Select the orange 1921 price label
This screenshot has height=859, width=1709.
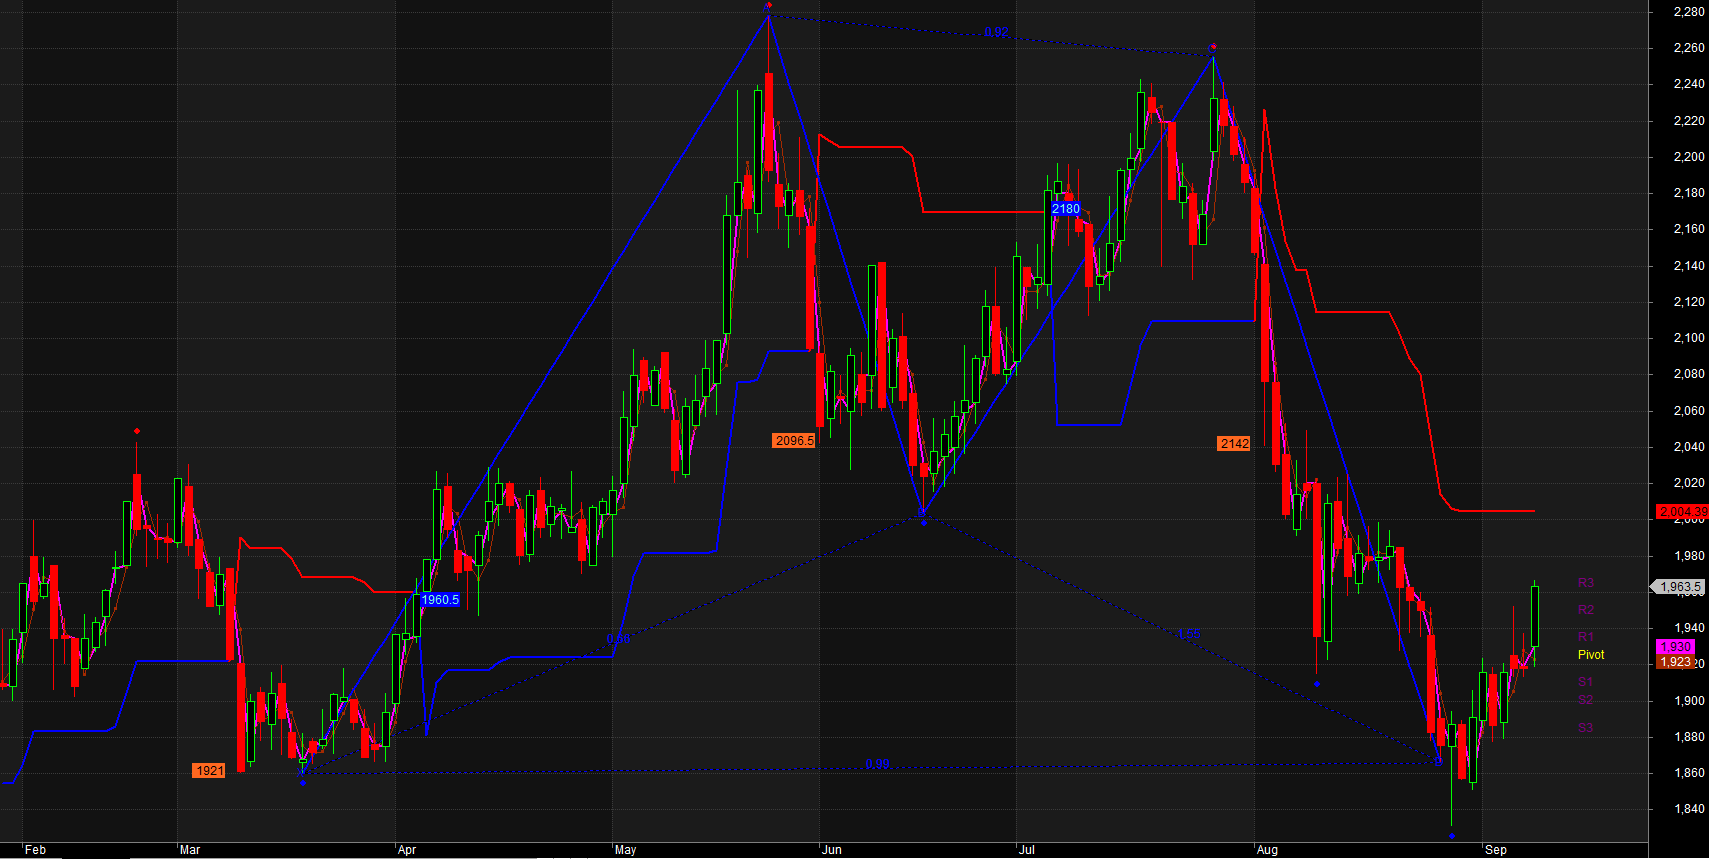click(209, 770)
